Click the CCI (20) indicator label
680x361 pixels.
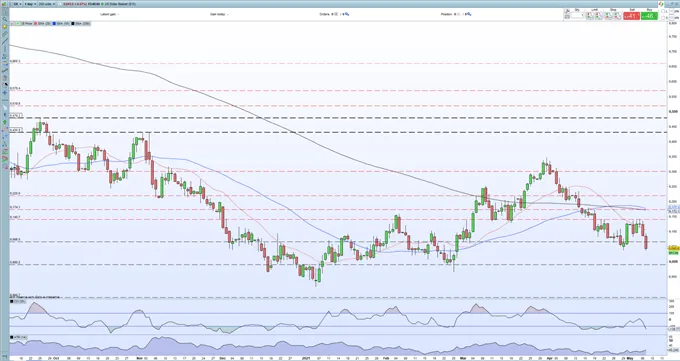(18, 301)
